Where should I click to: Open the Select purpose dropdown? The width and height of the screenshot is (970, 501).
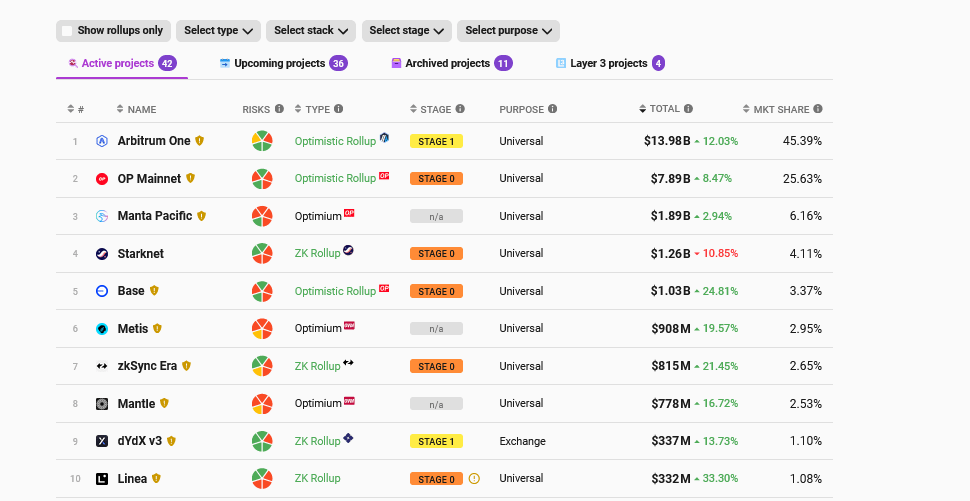508,31
